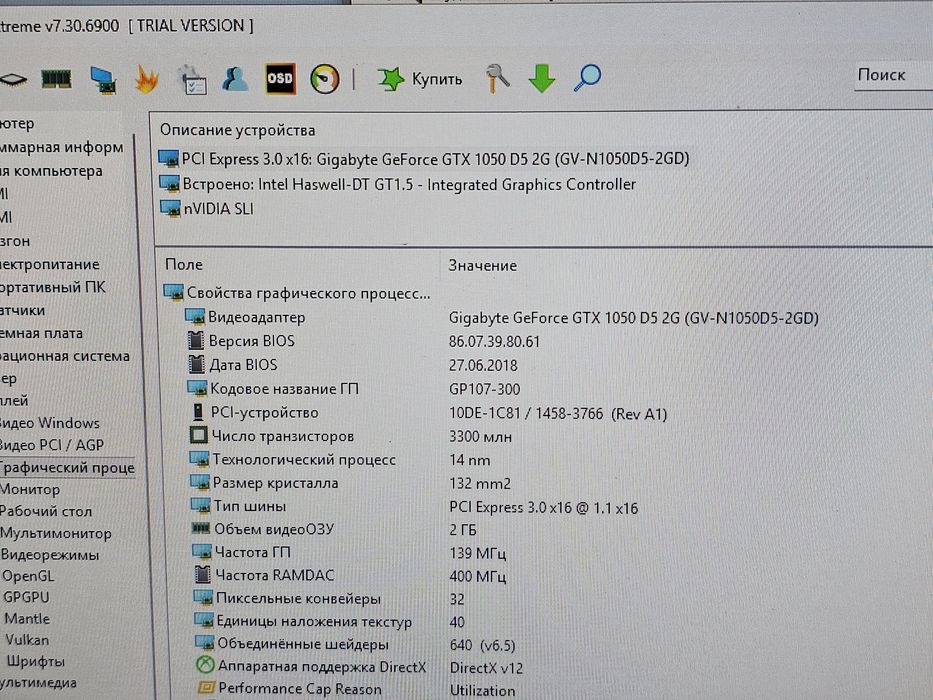Open the memory module report icon
Viewport: 933px width, 700px height.
(57, 79)
